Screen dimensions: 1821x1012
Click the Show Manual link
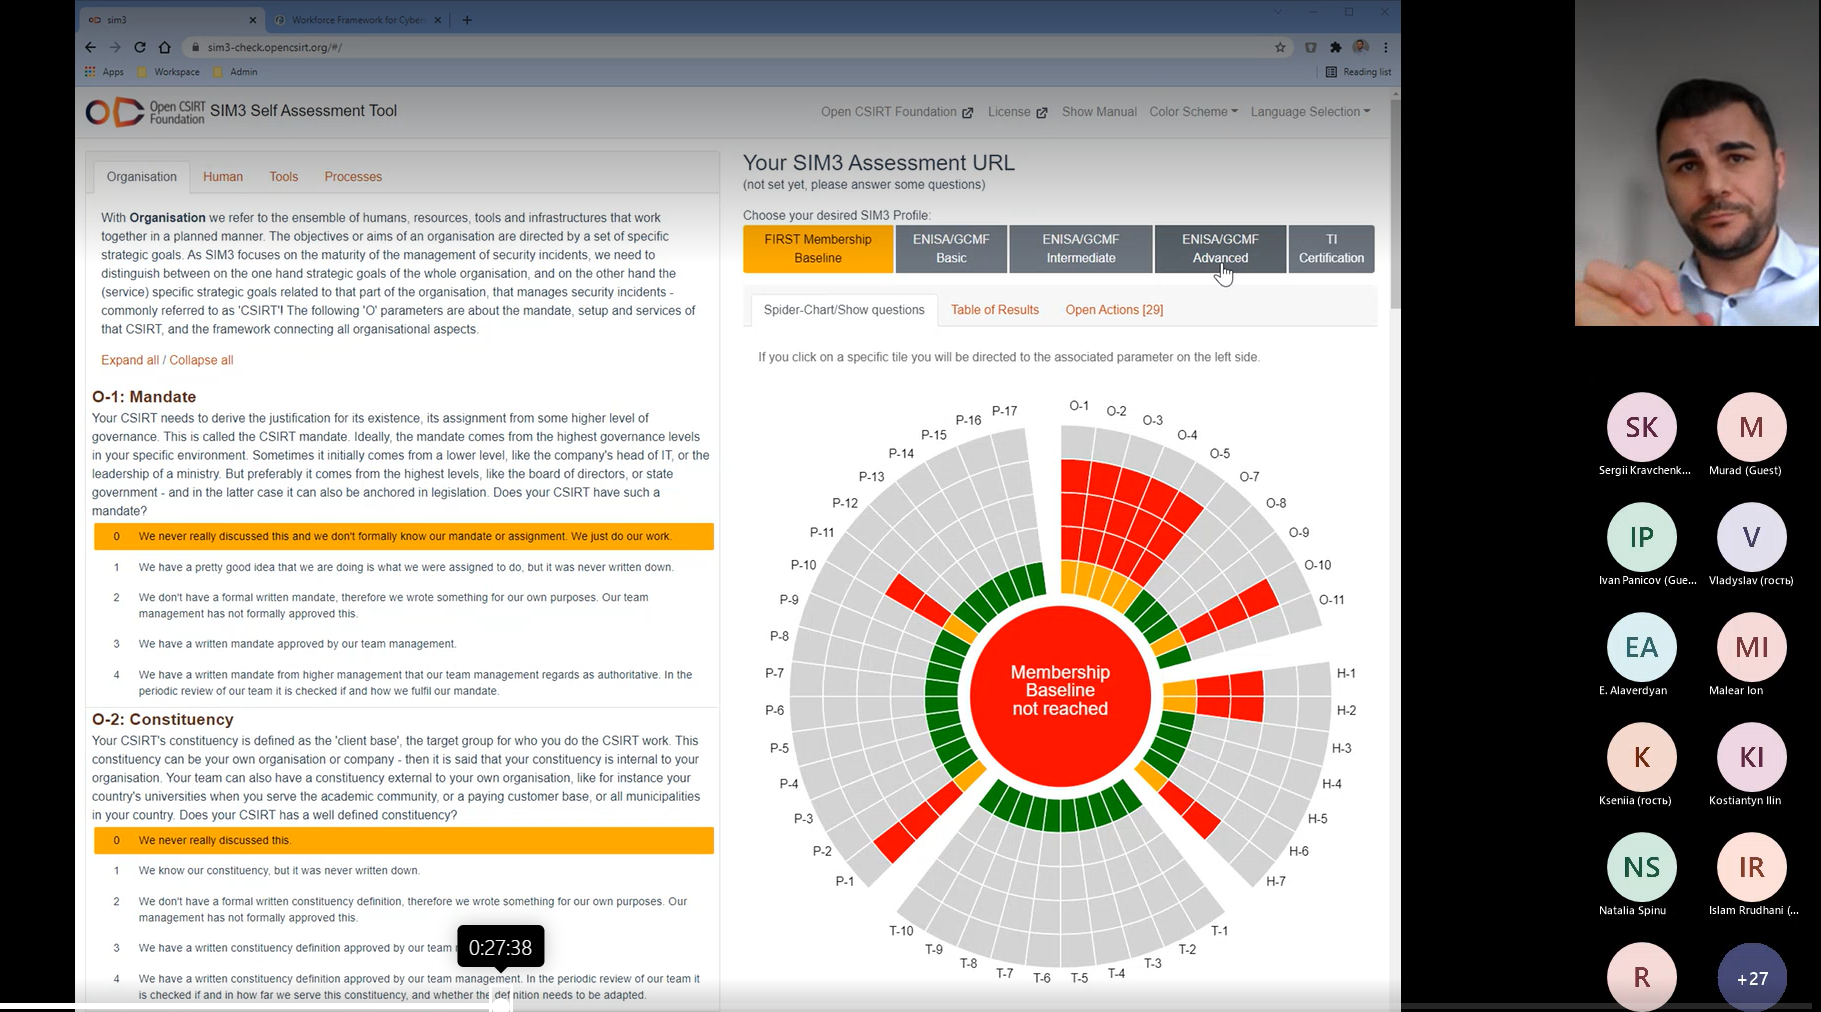click(x=1099, y=112)
